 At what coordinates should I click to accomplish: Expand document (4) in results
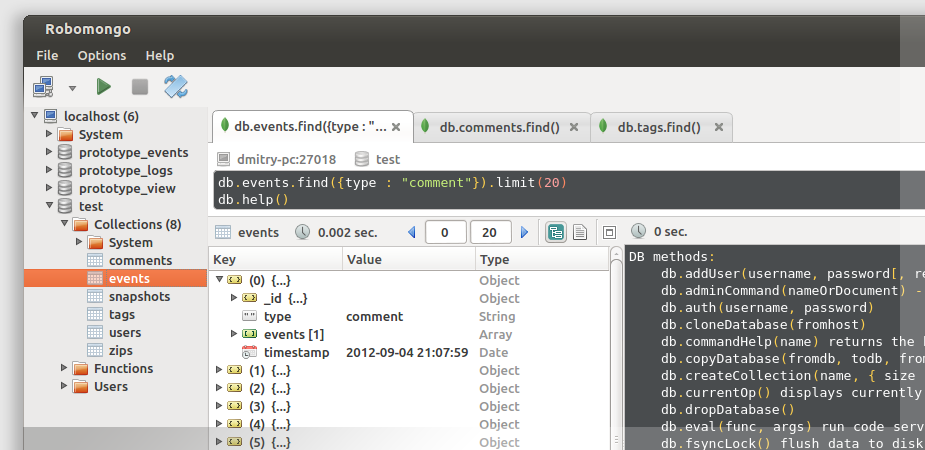click(219, 424)
